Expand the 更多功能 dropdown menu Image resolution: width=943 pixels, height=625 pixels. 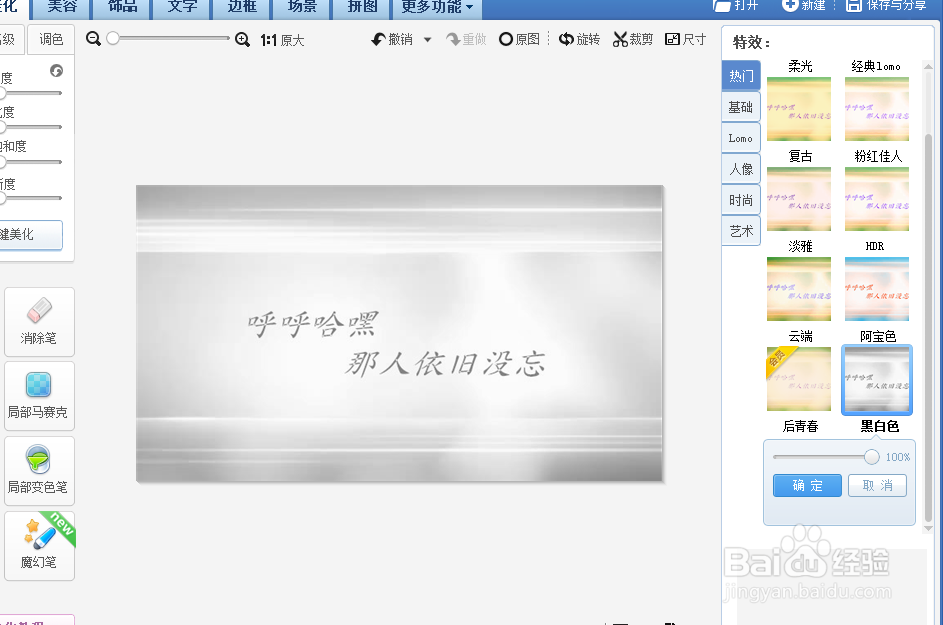[x=437, y=8]
